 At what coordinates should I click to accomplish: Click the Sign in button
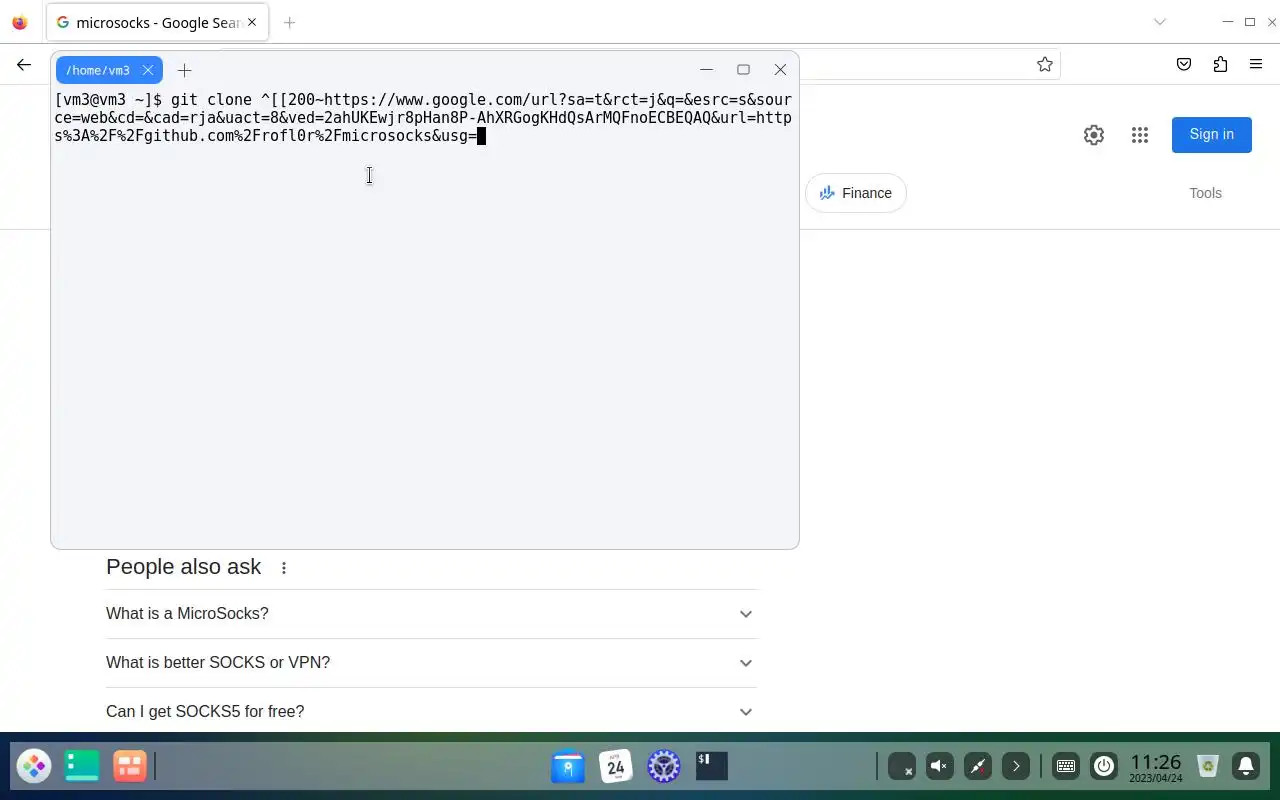coord(1212,134)
